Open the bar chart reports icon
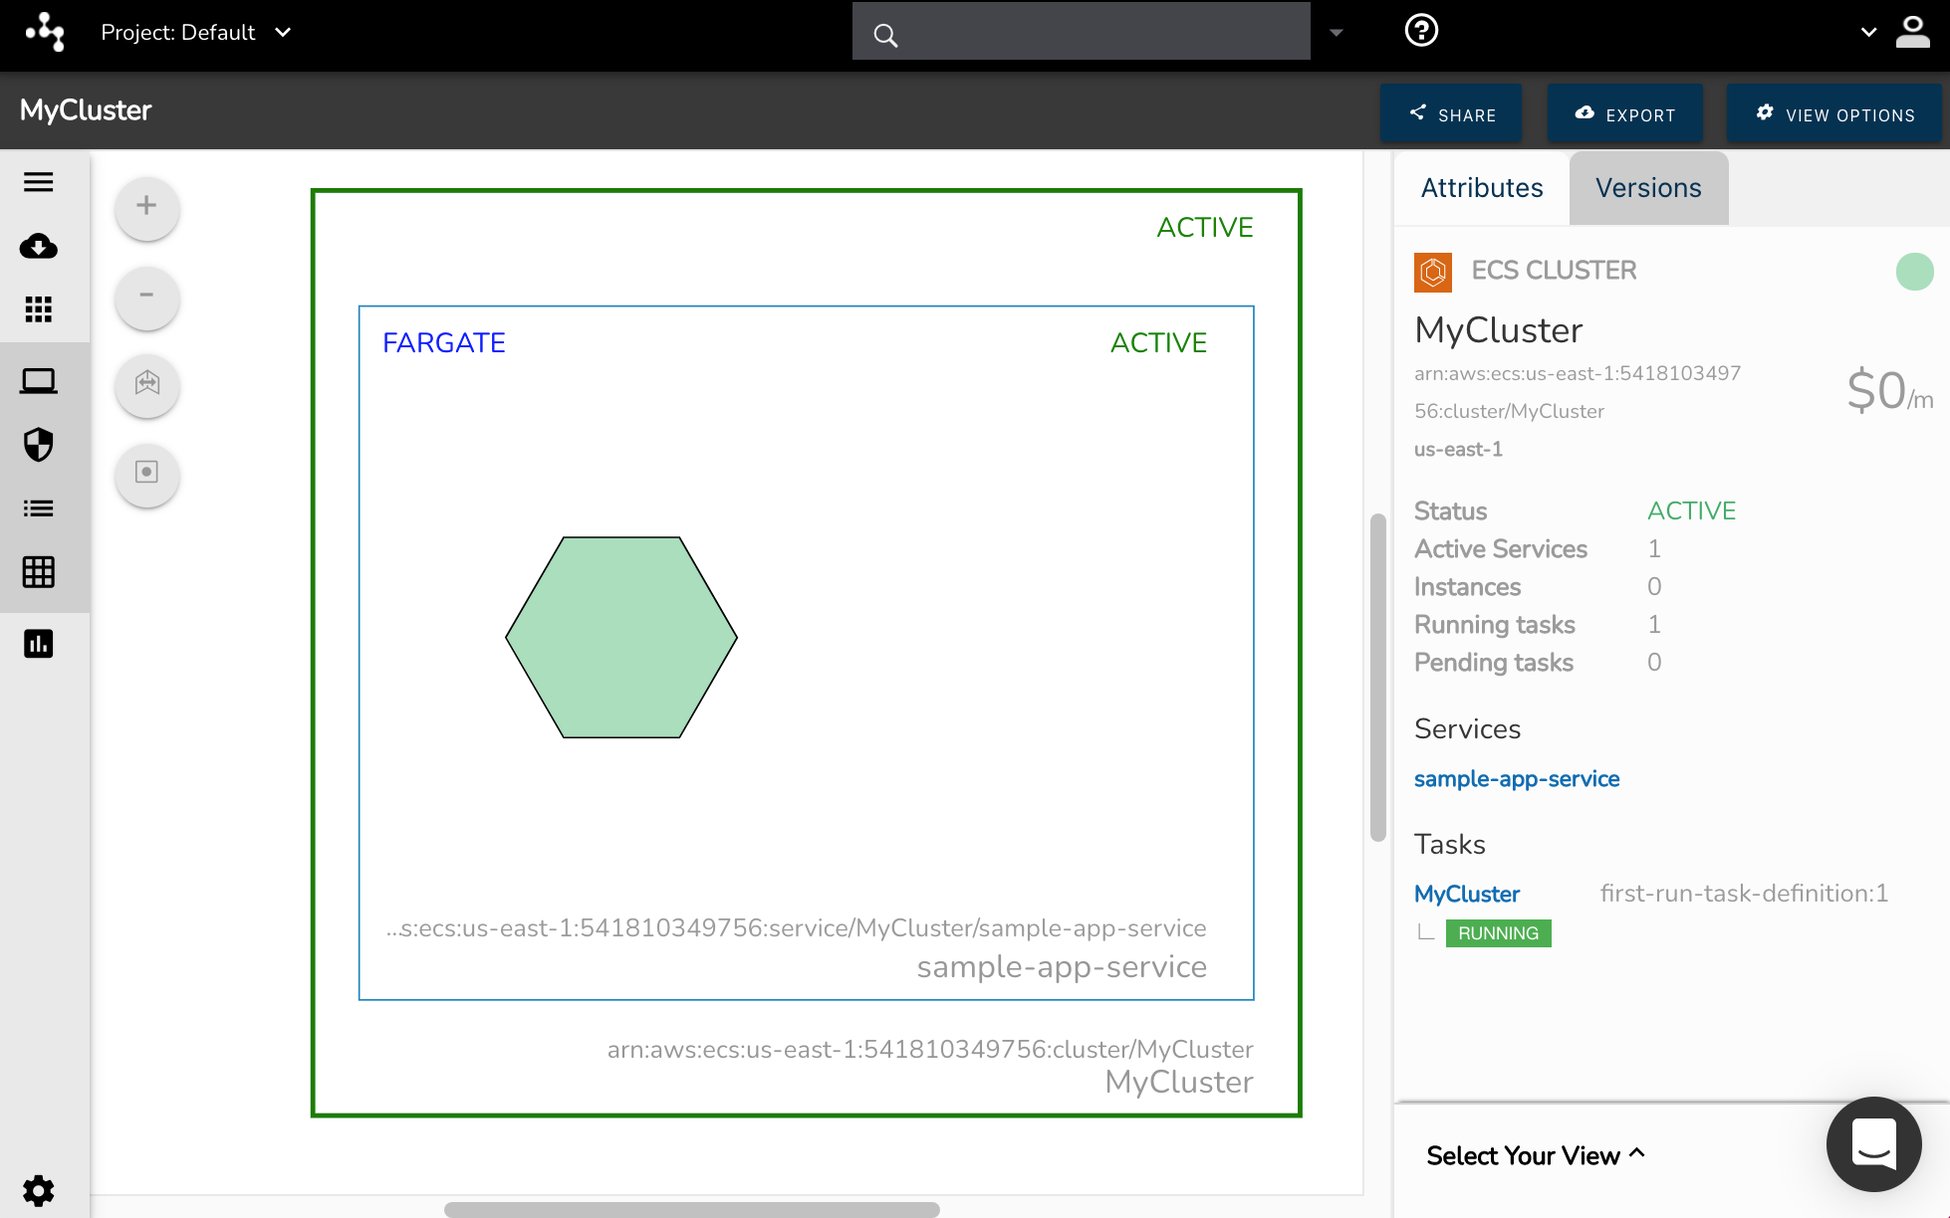1950x1218 pixels. coord(38,644)
